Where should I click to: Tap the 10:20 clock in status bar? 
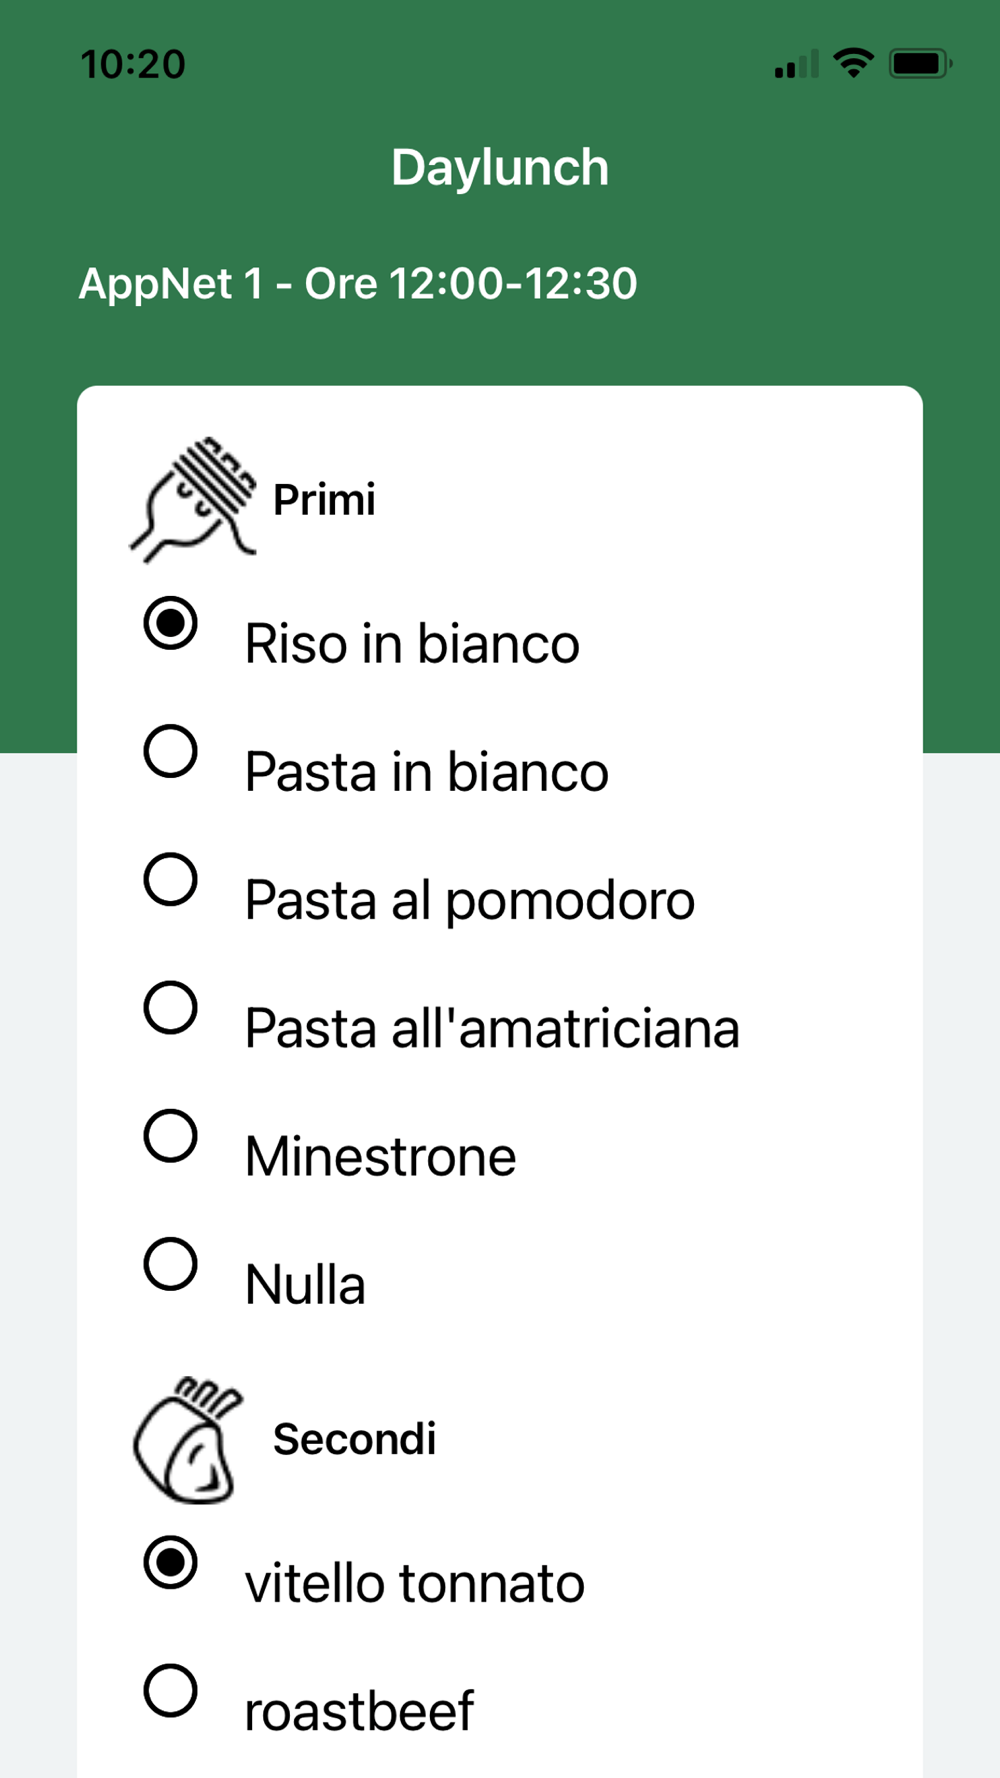pos(133,65)
